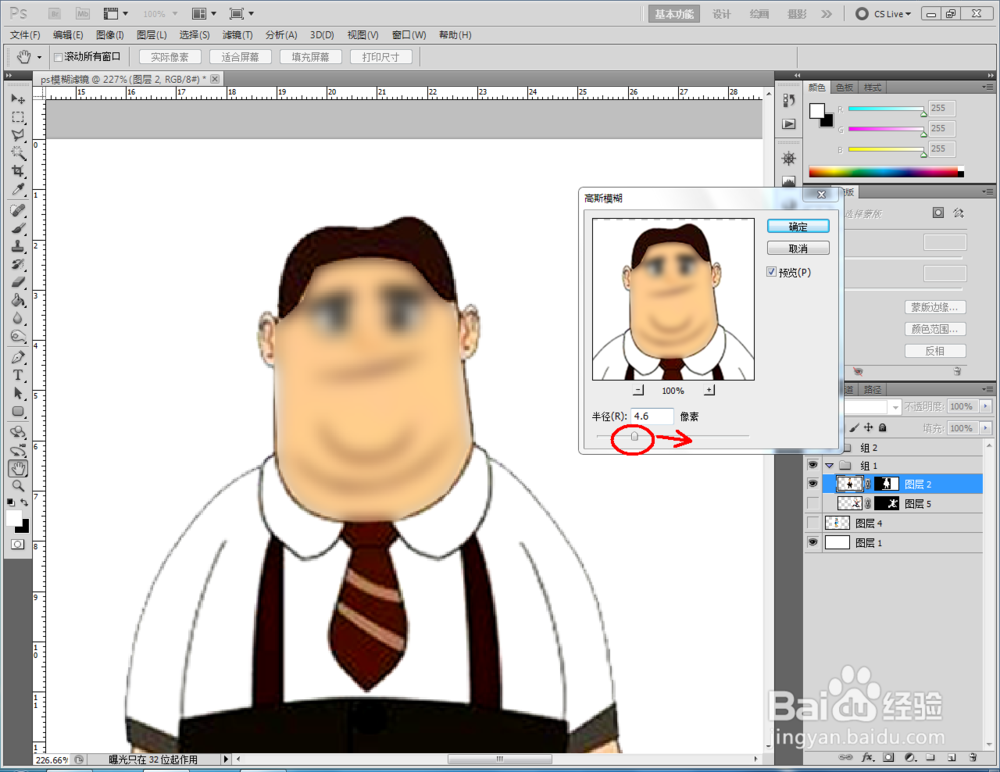Select the Dodge tool
This screenshot has width=1000, height=772.
pyautogui.click(x=18, y=336)
